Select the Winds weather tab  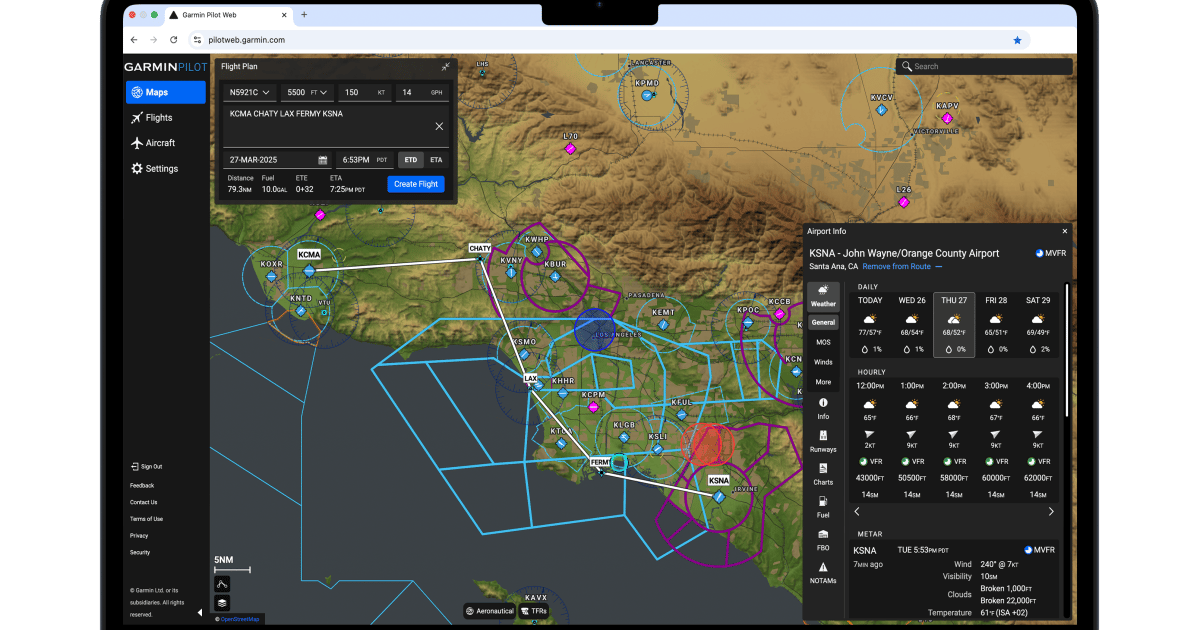(823, 362)
